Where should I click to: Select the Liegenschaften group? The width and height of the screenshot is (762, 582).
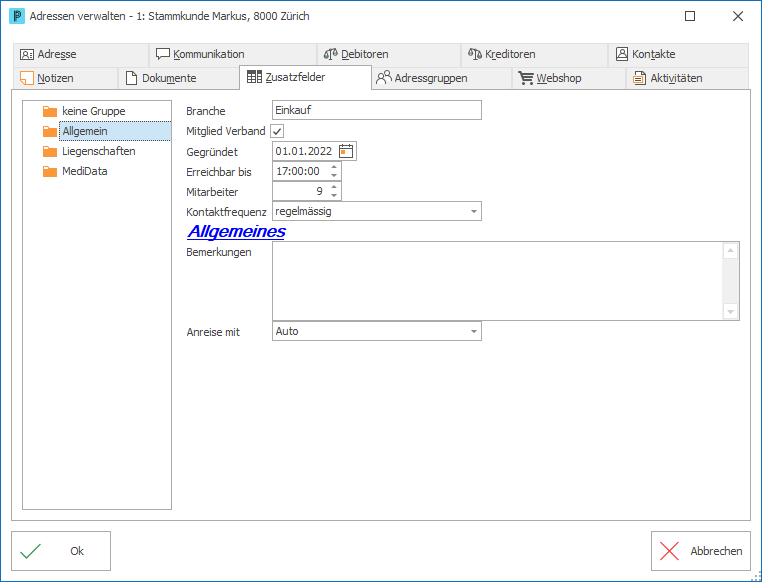(99, 151)
